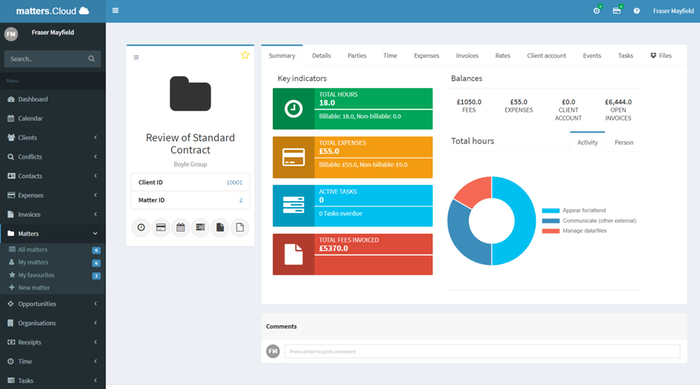Click the add expense card button on matter card
700x389 pixels.
(x=161, y=227)
